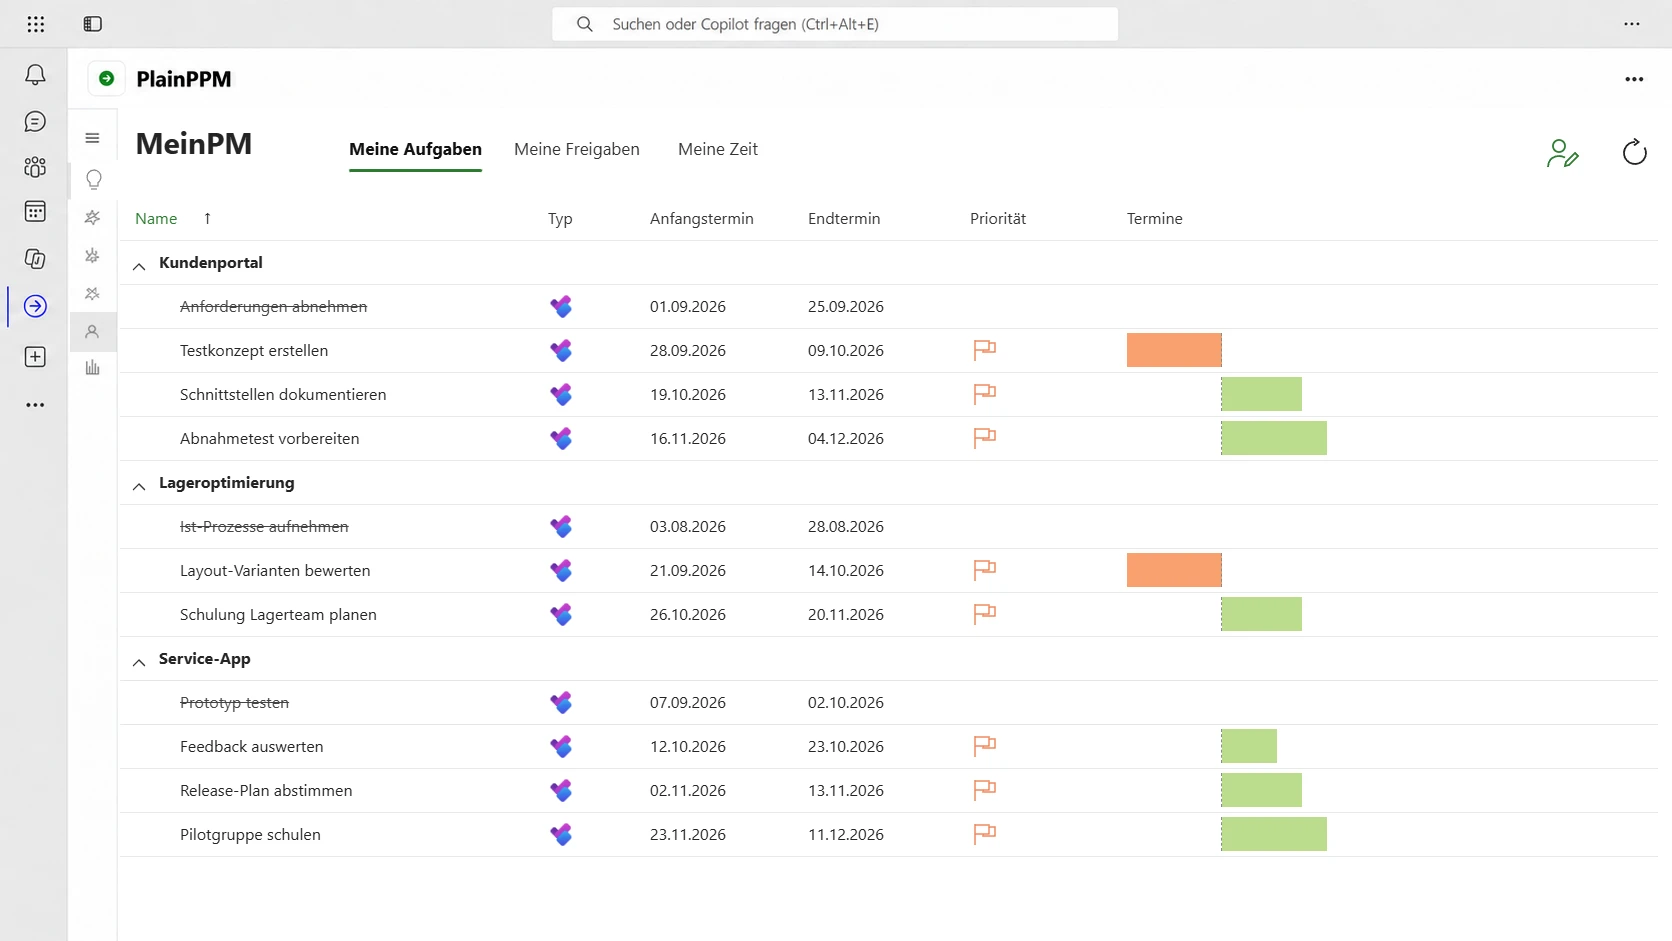The width and height of the screenshot is (1672, 941).
Task: Open the app launcher grid icon
Action: [36, 24]
